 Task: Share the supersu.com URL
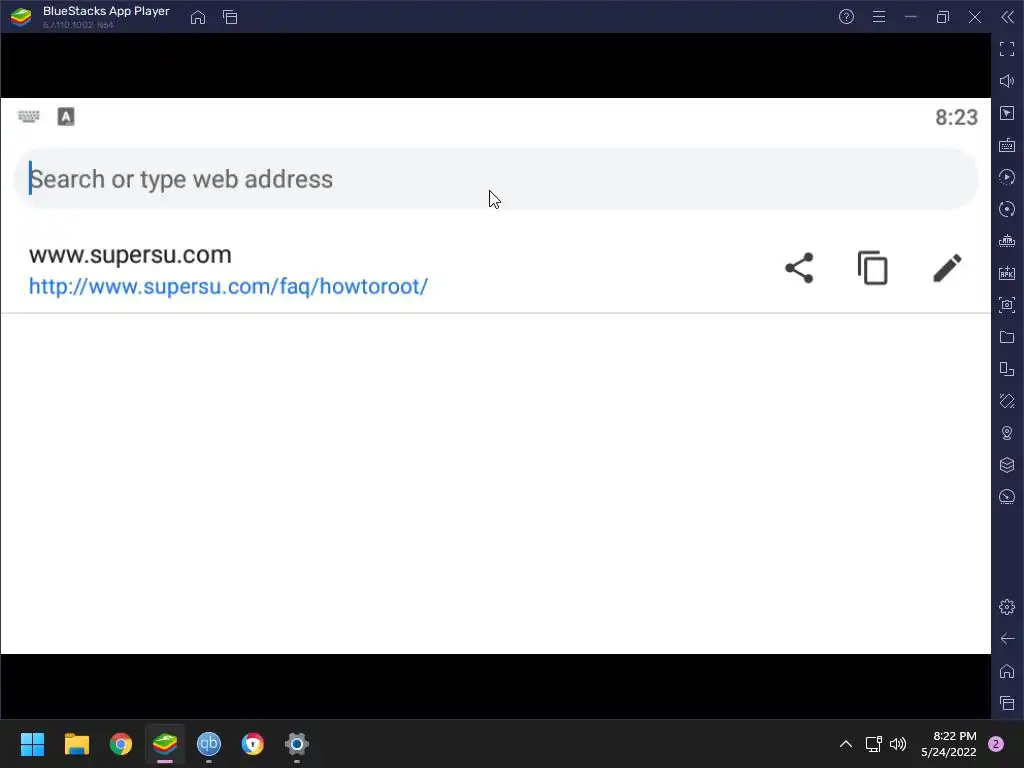pyautogui.click(x=799, y=268)
